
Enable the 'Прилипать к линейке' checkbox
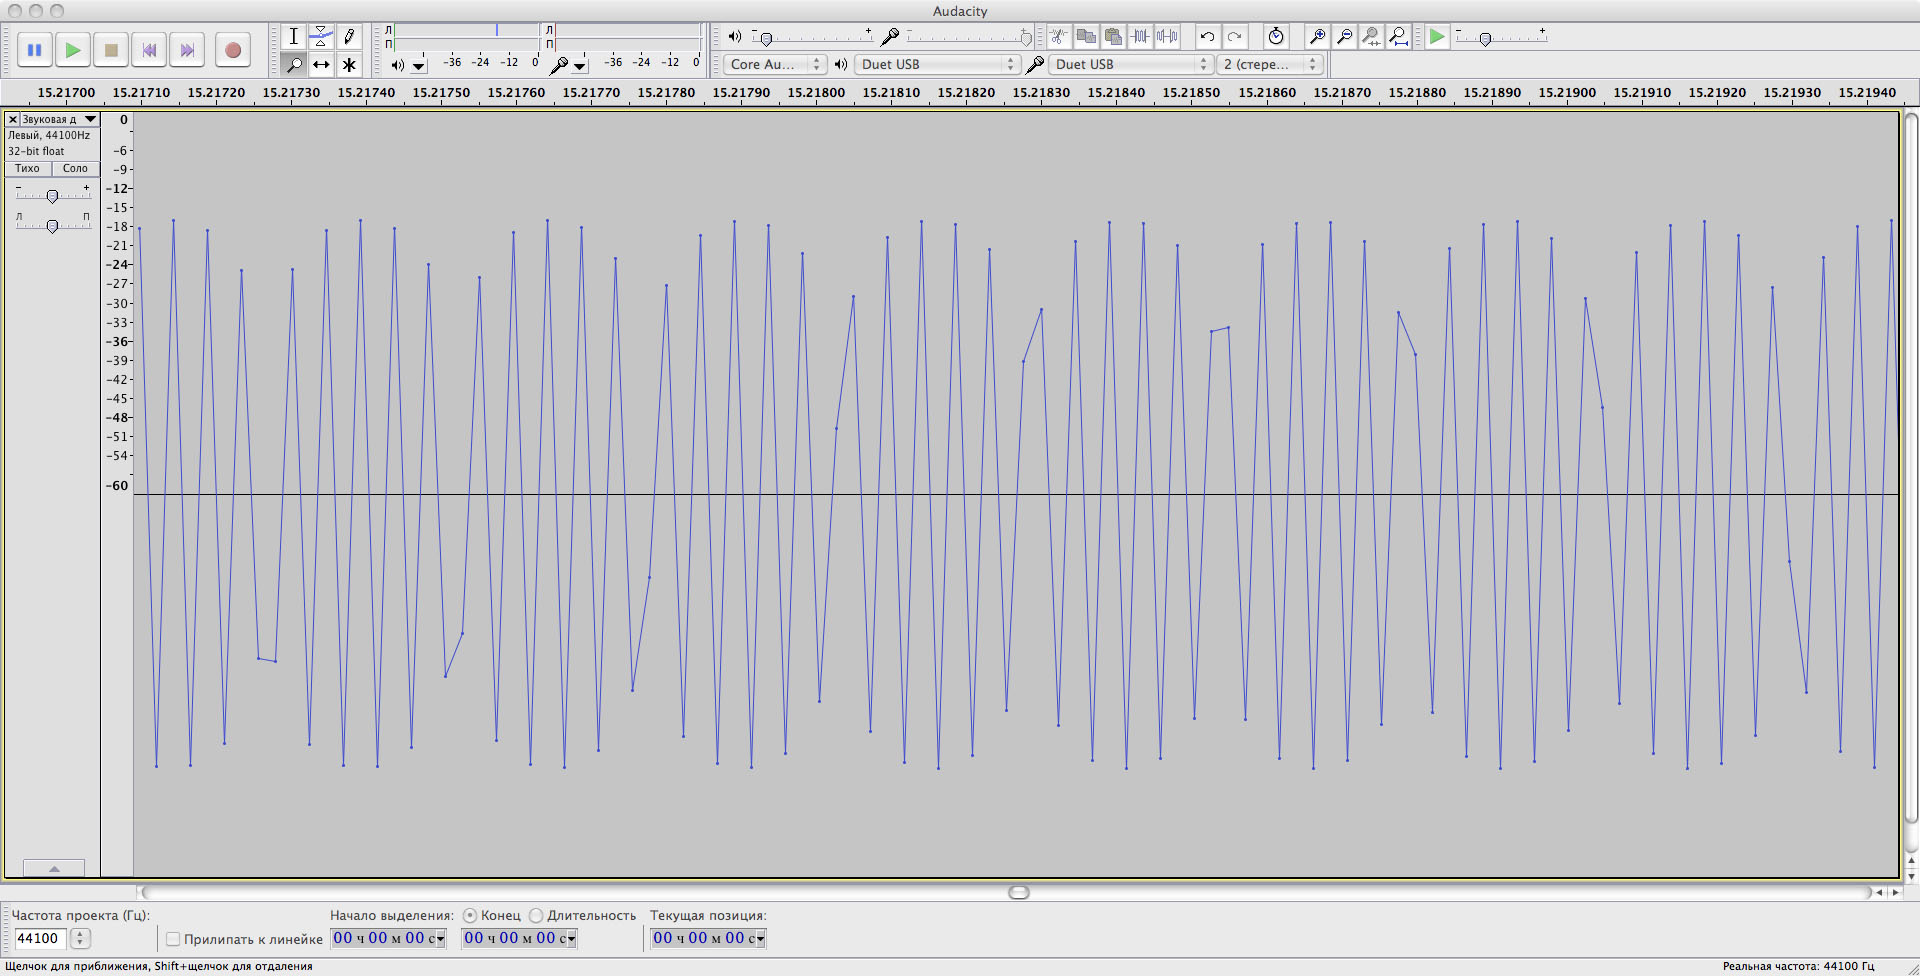(x=173, y=939)
